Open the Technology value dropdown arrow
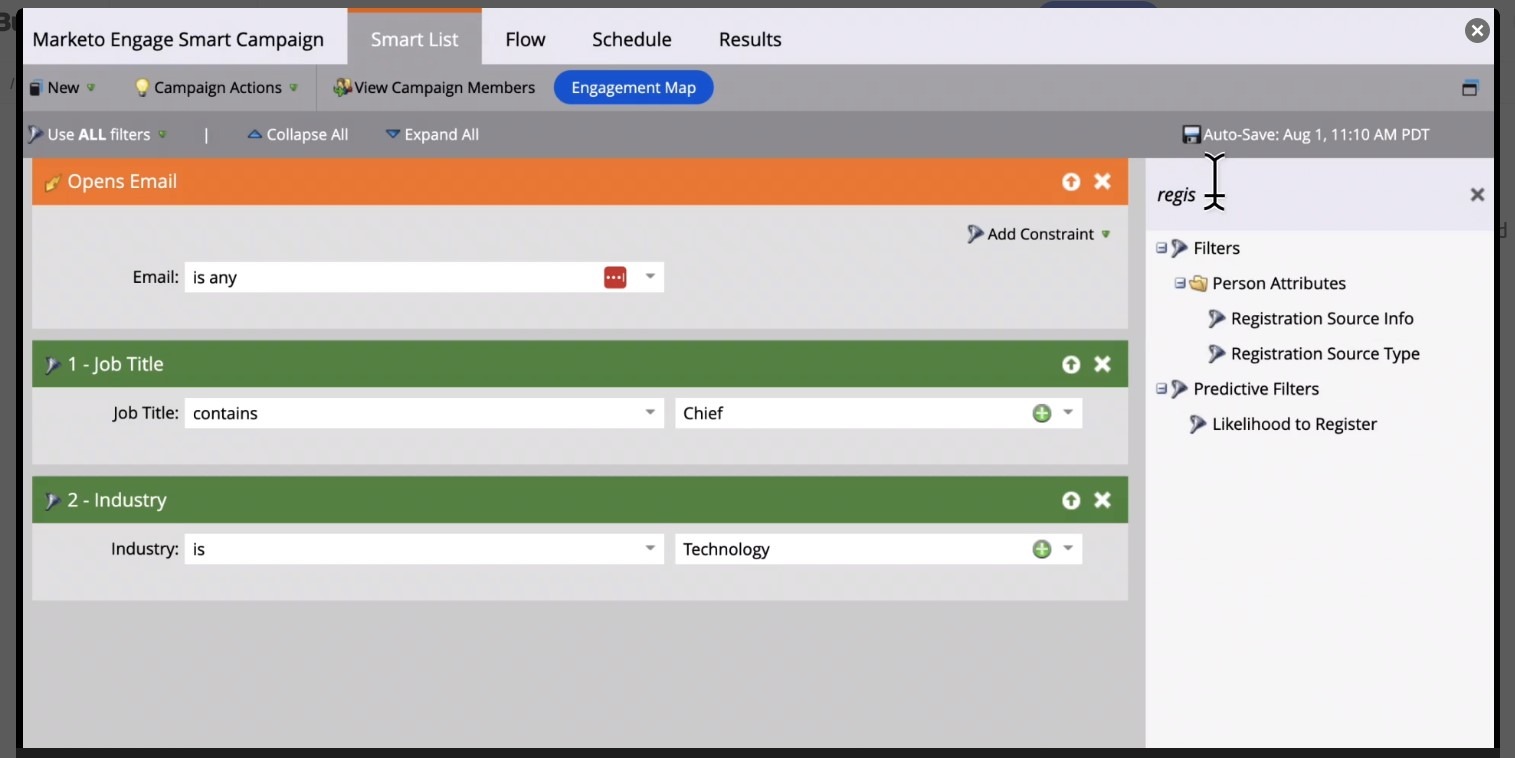 pos(1068,549)
